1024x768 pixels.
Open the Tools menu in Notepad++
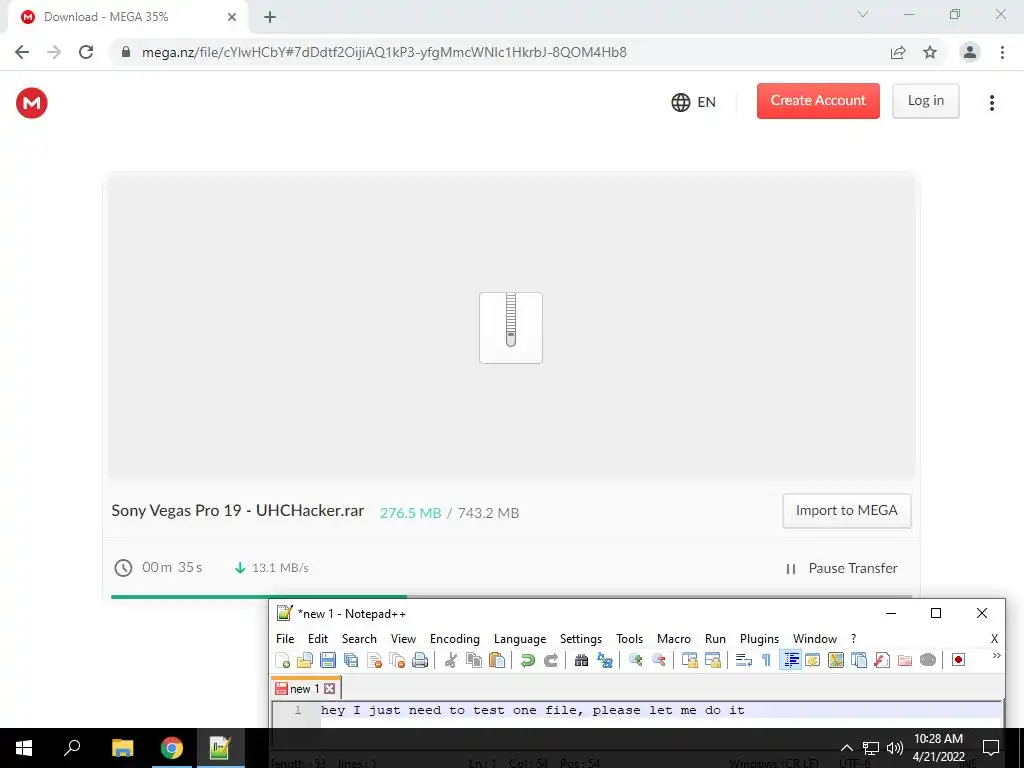(630, 639)
